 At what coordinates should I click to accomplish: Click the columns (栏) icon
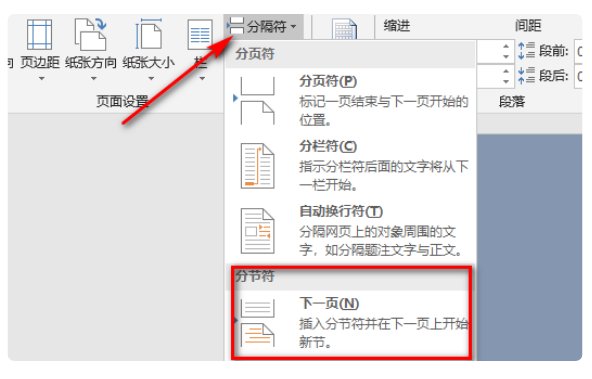click(200, 35)
